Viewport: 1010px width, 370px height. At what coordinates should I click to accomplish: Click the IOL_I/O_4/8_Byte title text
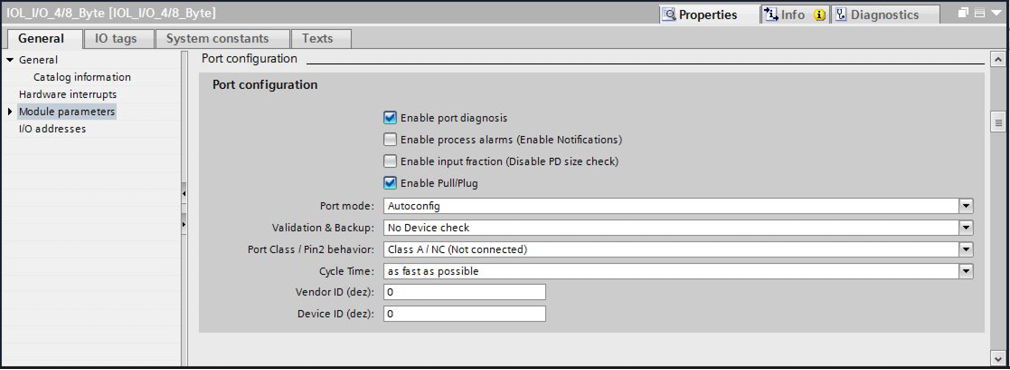[x=111, y=13]
